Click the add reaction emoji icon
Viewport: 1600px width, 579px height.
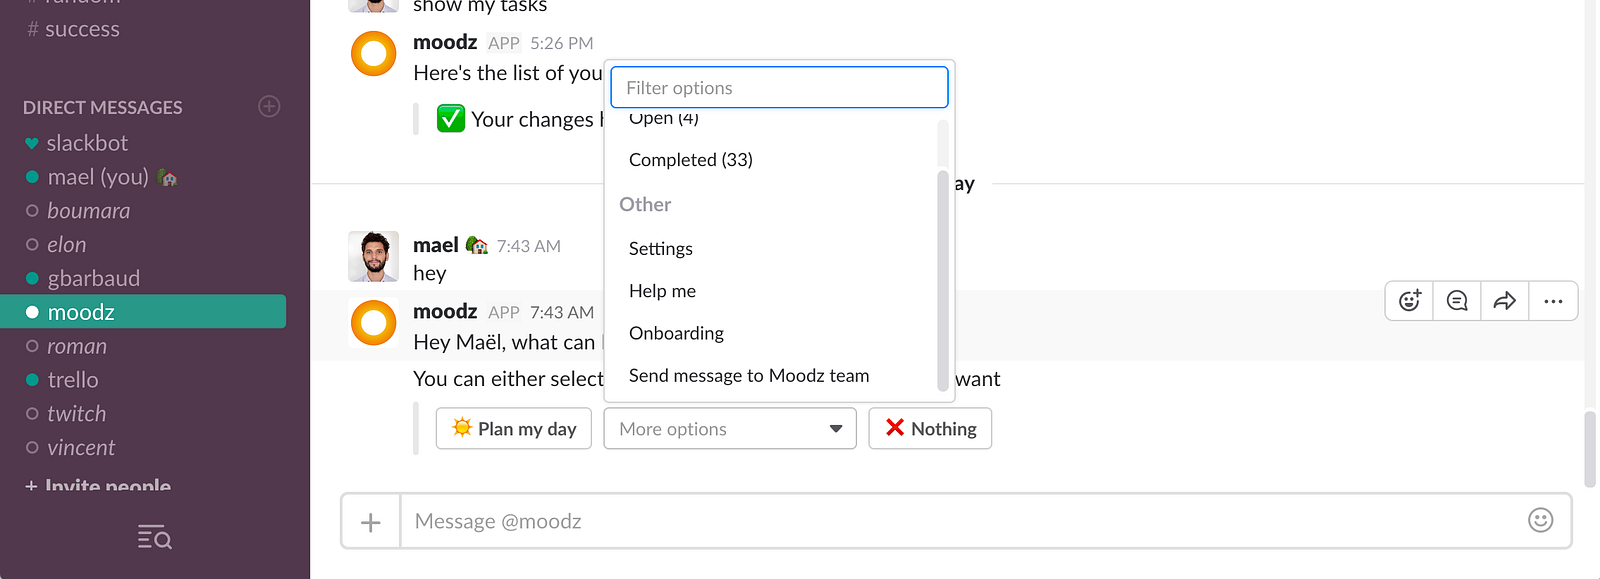[1410, 301]
